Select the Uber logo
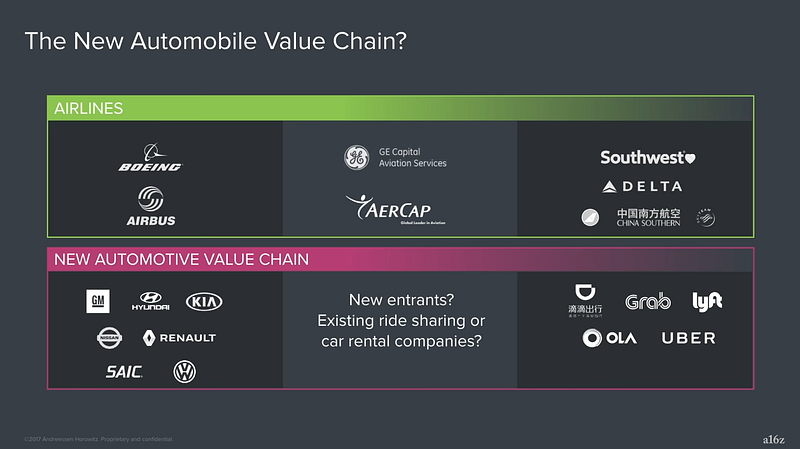This screenshot has width=800, height=449. pyautogui.click(x=689, y=338)
